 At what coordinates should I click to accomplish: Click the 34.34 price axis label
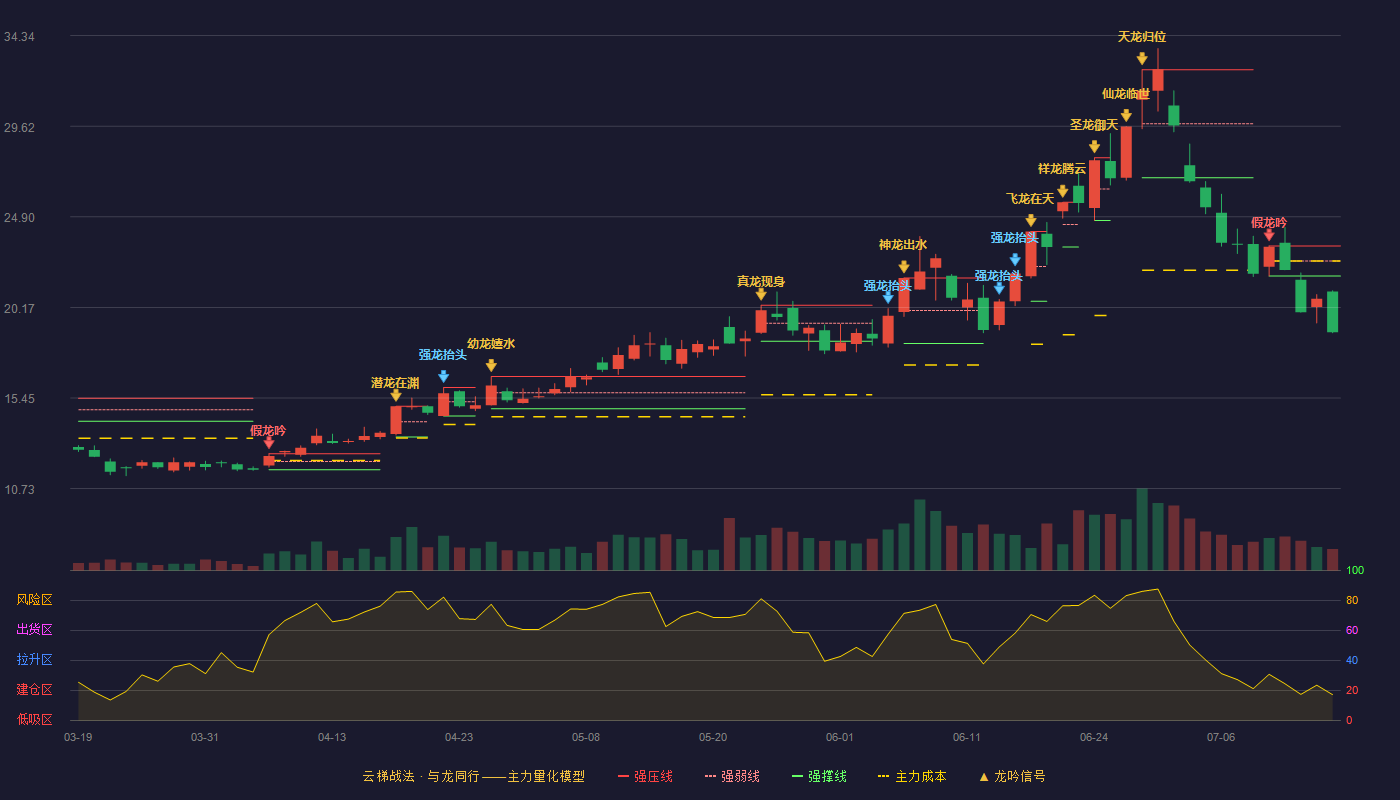tap(19, 36)
